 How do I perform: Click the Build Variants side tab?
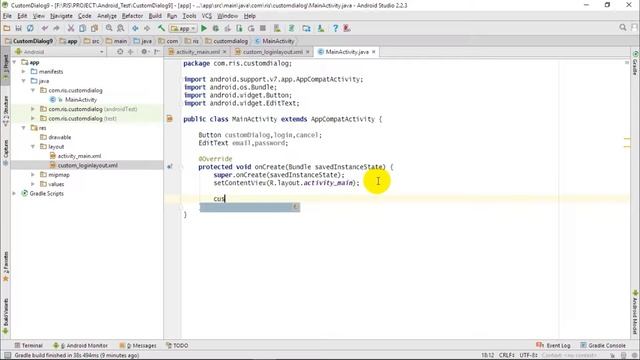[5, 315]
